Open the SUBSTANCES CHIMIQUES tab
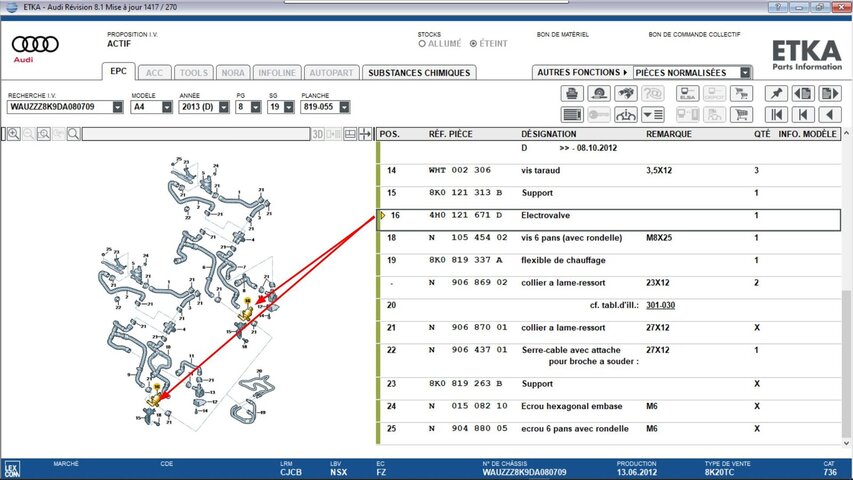 click(x=419, y=73)
